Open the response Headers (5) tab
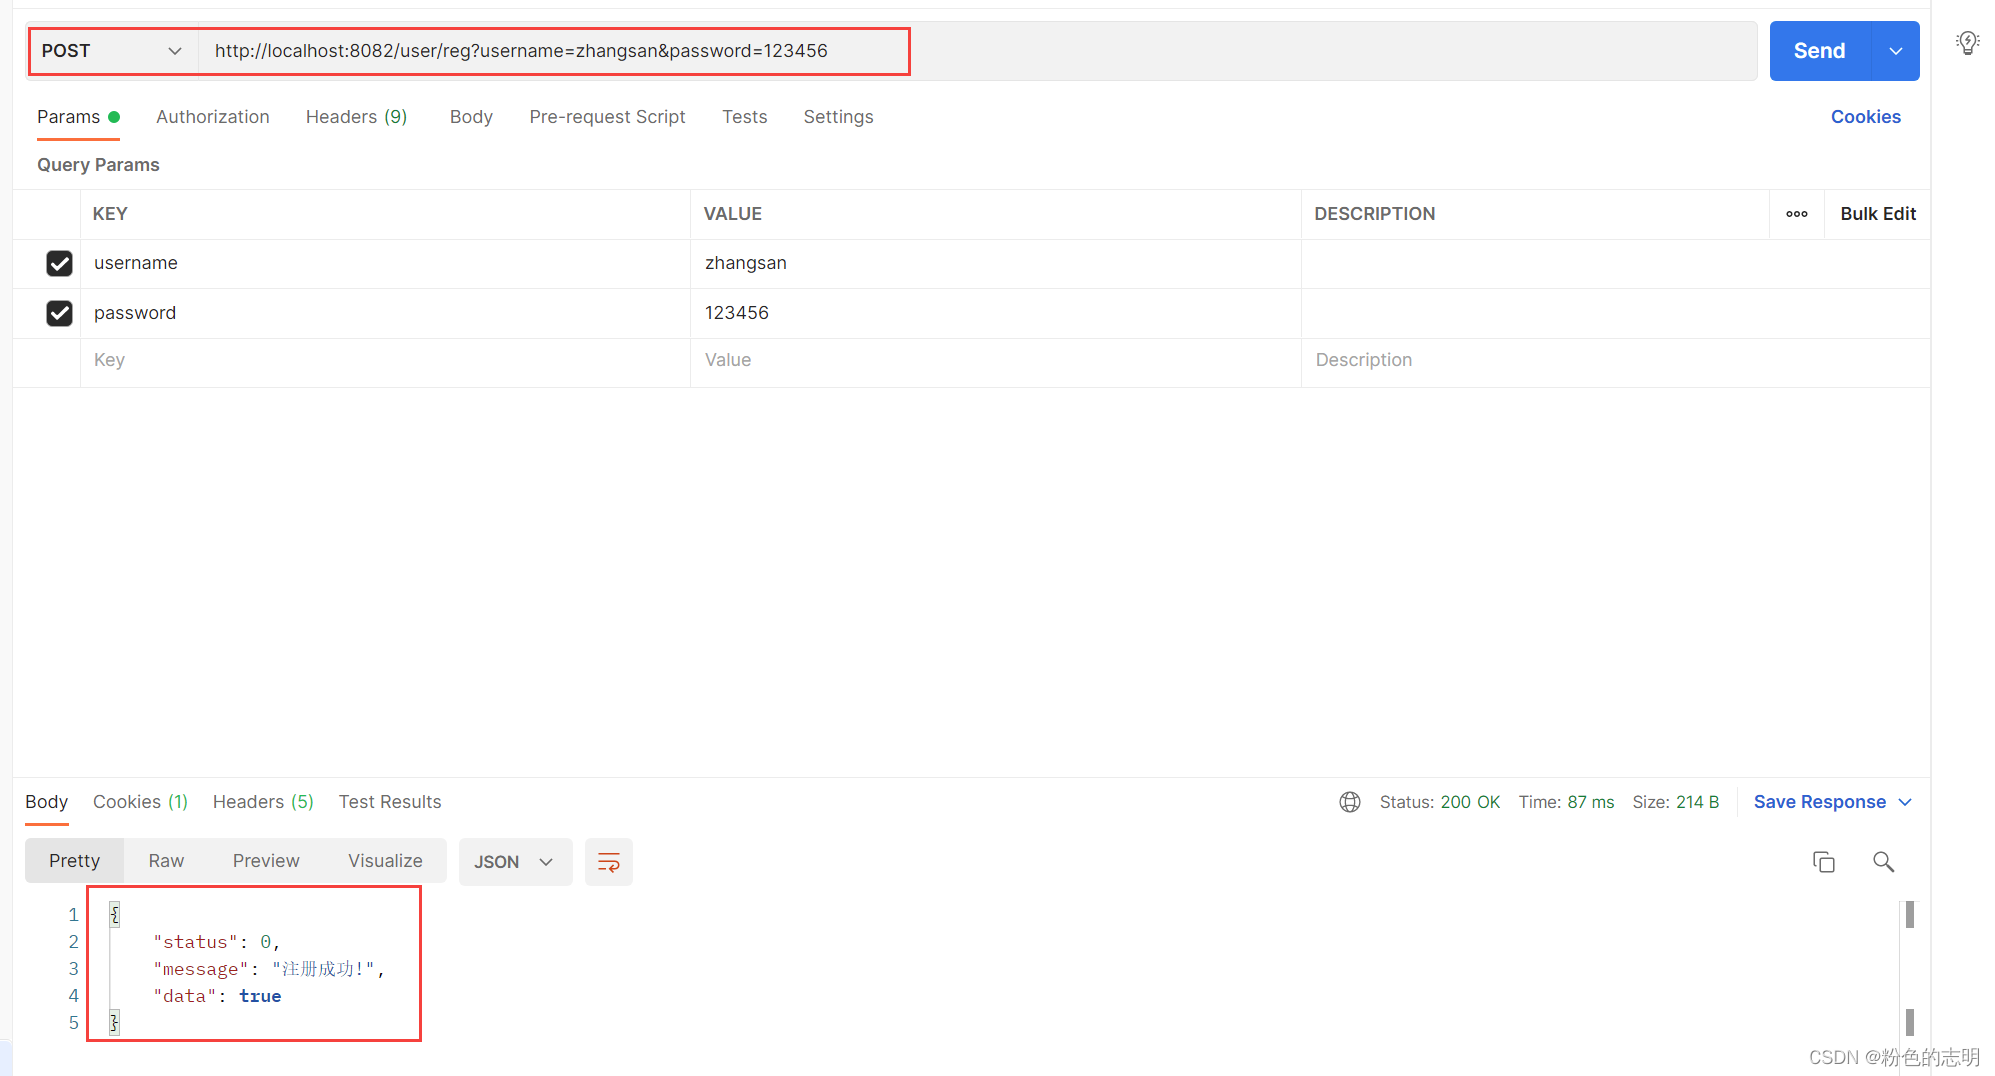The width and height of the screenshot is (1995, 1076). pos(263,802)
